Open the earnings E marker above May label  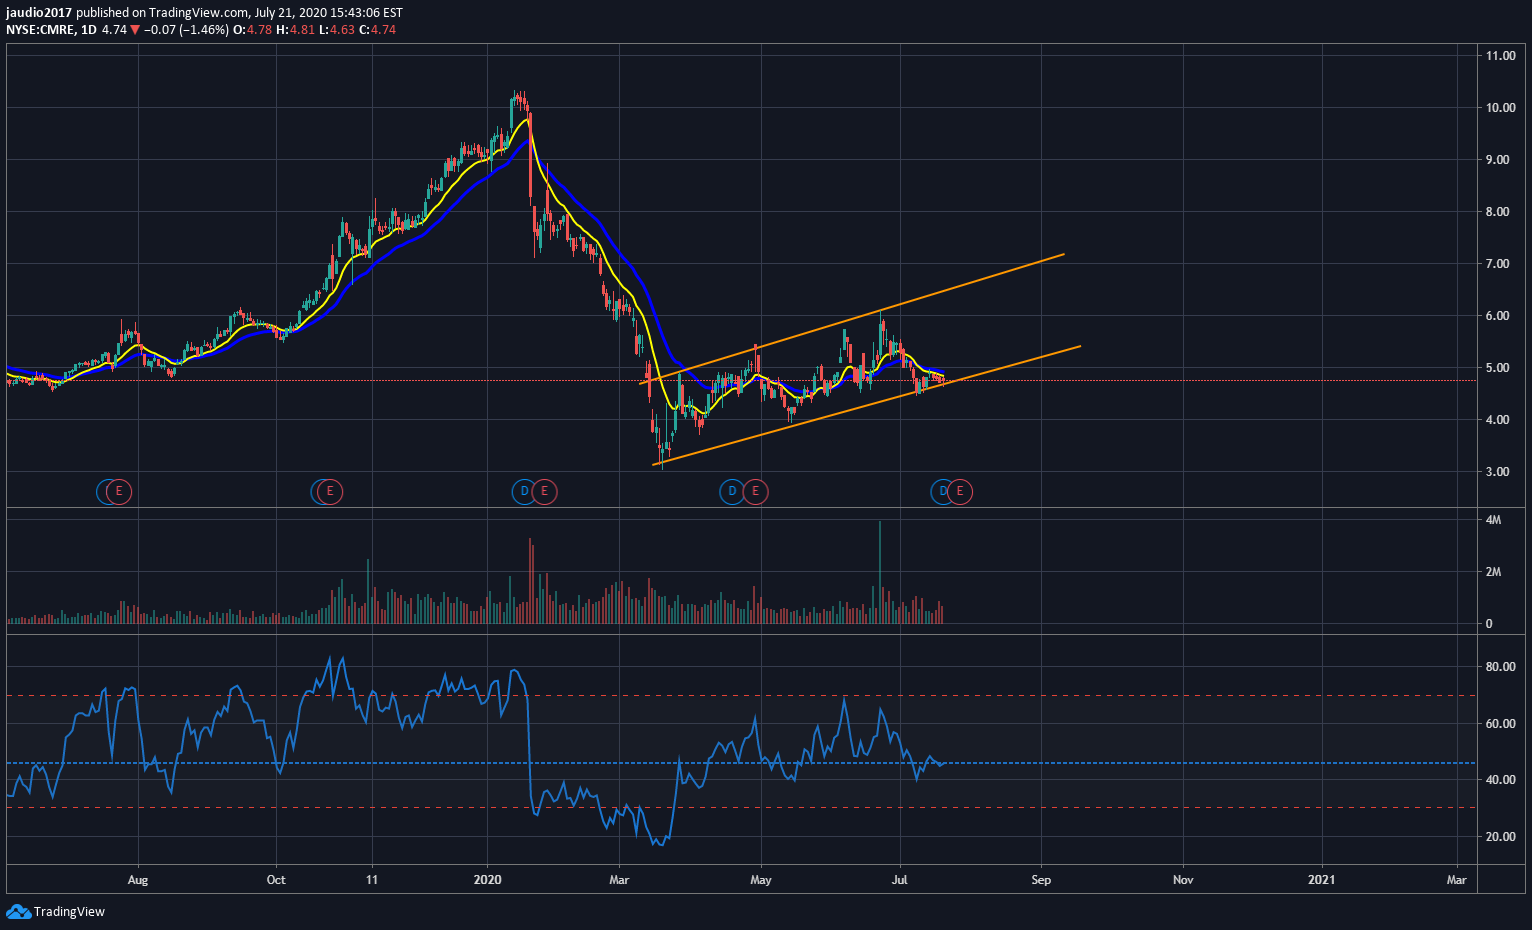(x=755, y=491)
